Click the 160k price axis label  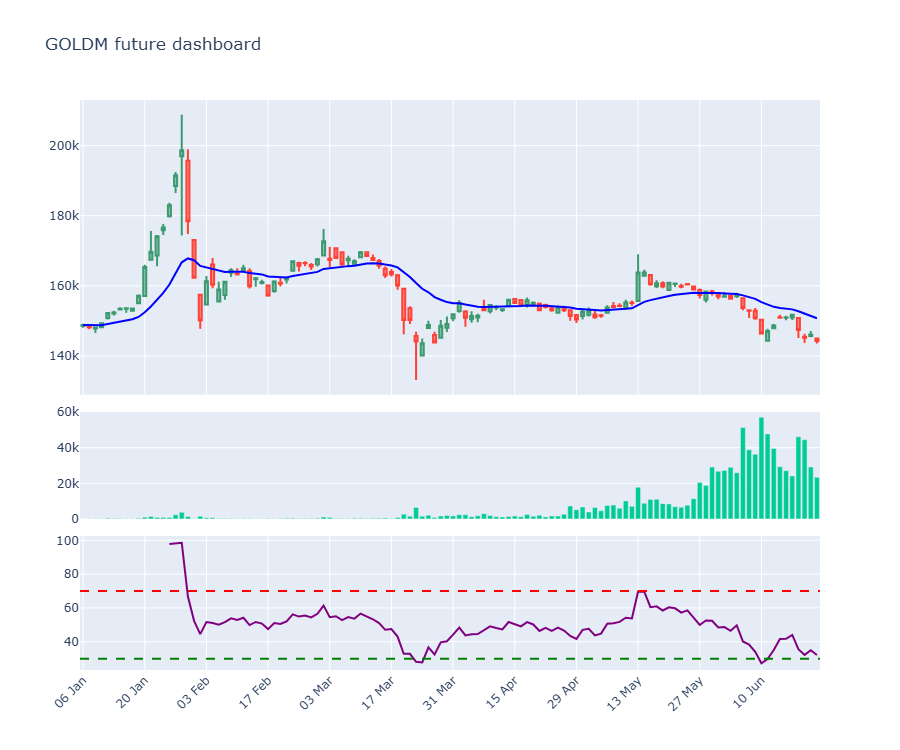point(64,286)
